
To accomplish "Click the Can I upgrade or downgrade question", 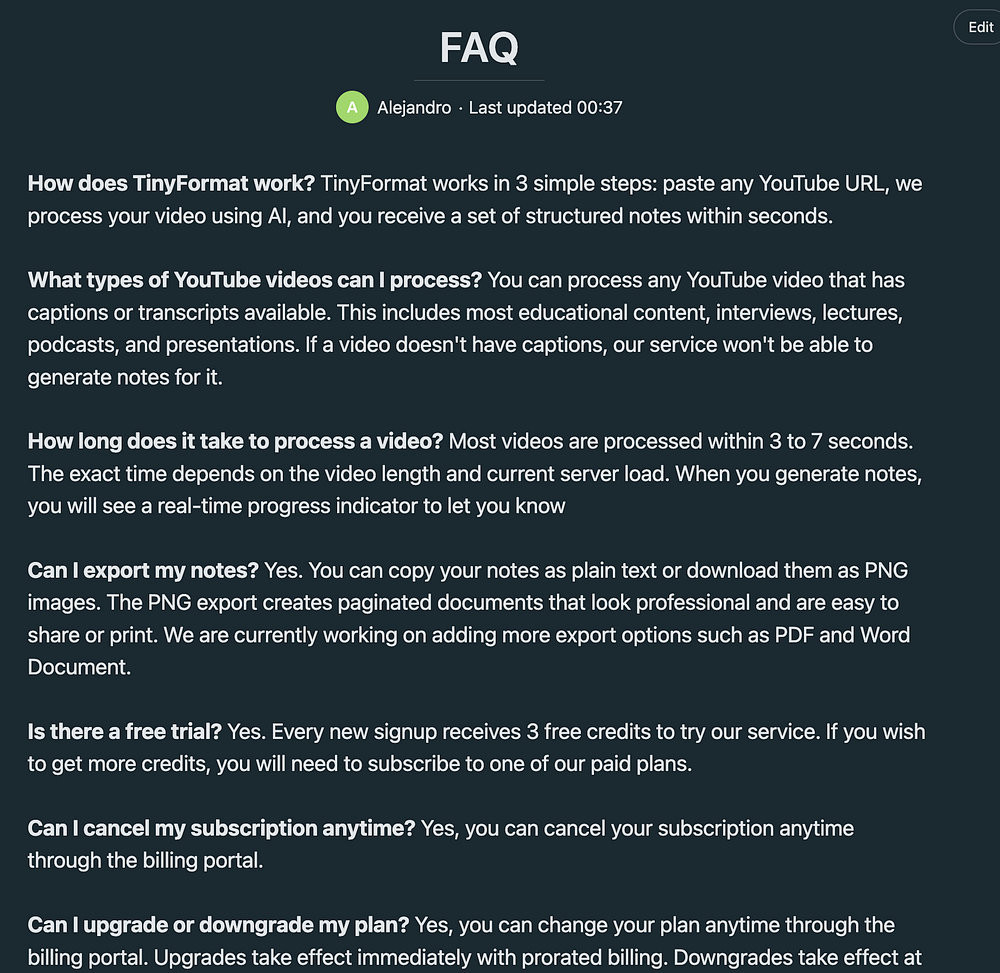I will (218, 925).
